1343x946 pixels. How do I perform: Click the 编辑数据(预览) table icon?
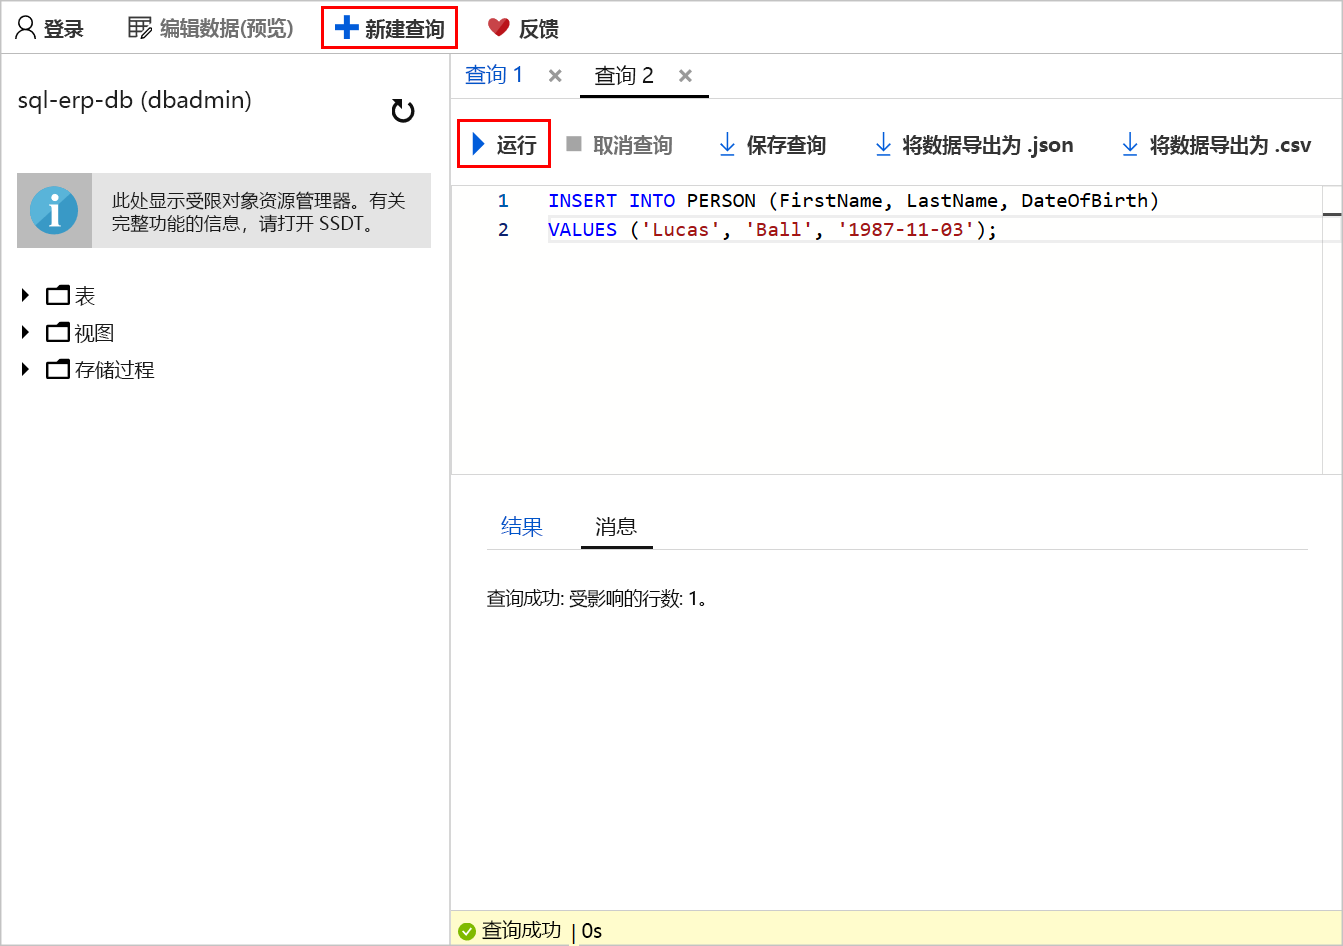point(140,28)
